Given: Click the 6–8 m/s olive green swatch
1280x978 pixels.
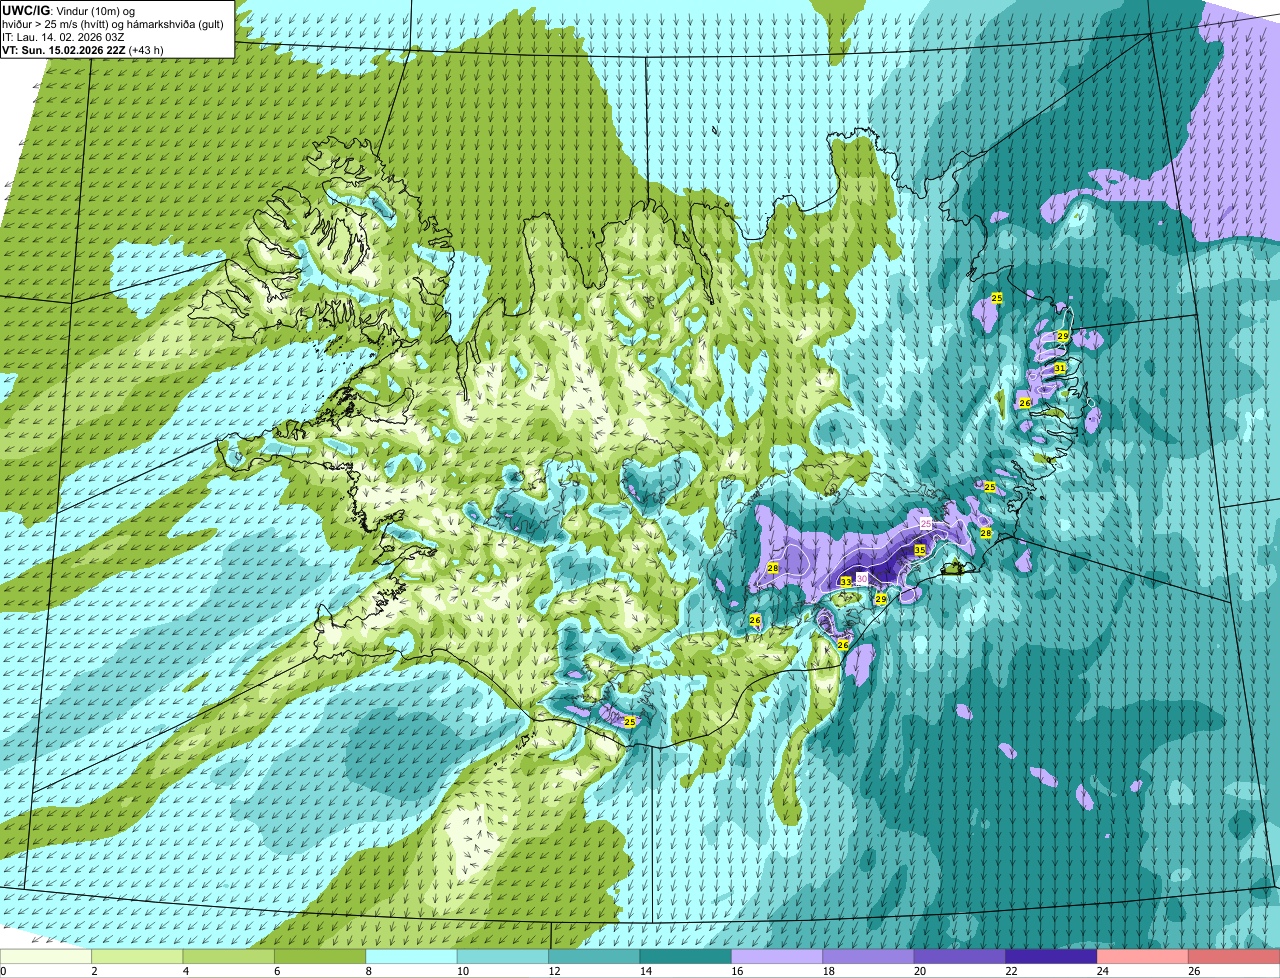Looking at the screenshot, I should coord(320,956).
